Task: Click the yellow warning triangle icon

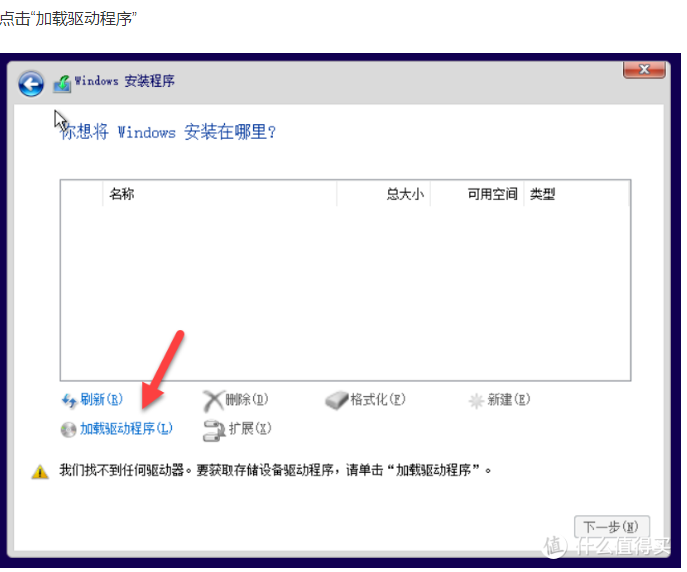Action: (40, 472)
